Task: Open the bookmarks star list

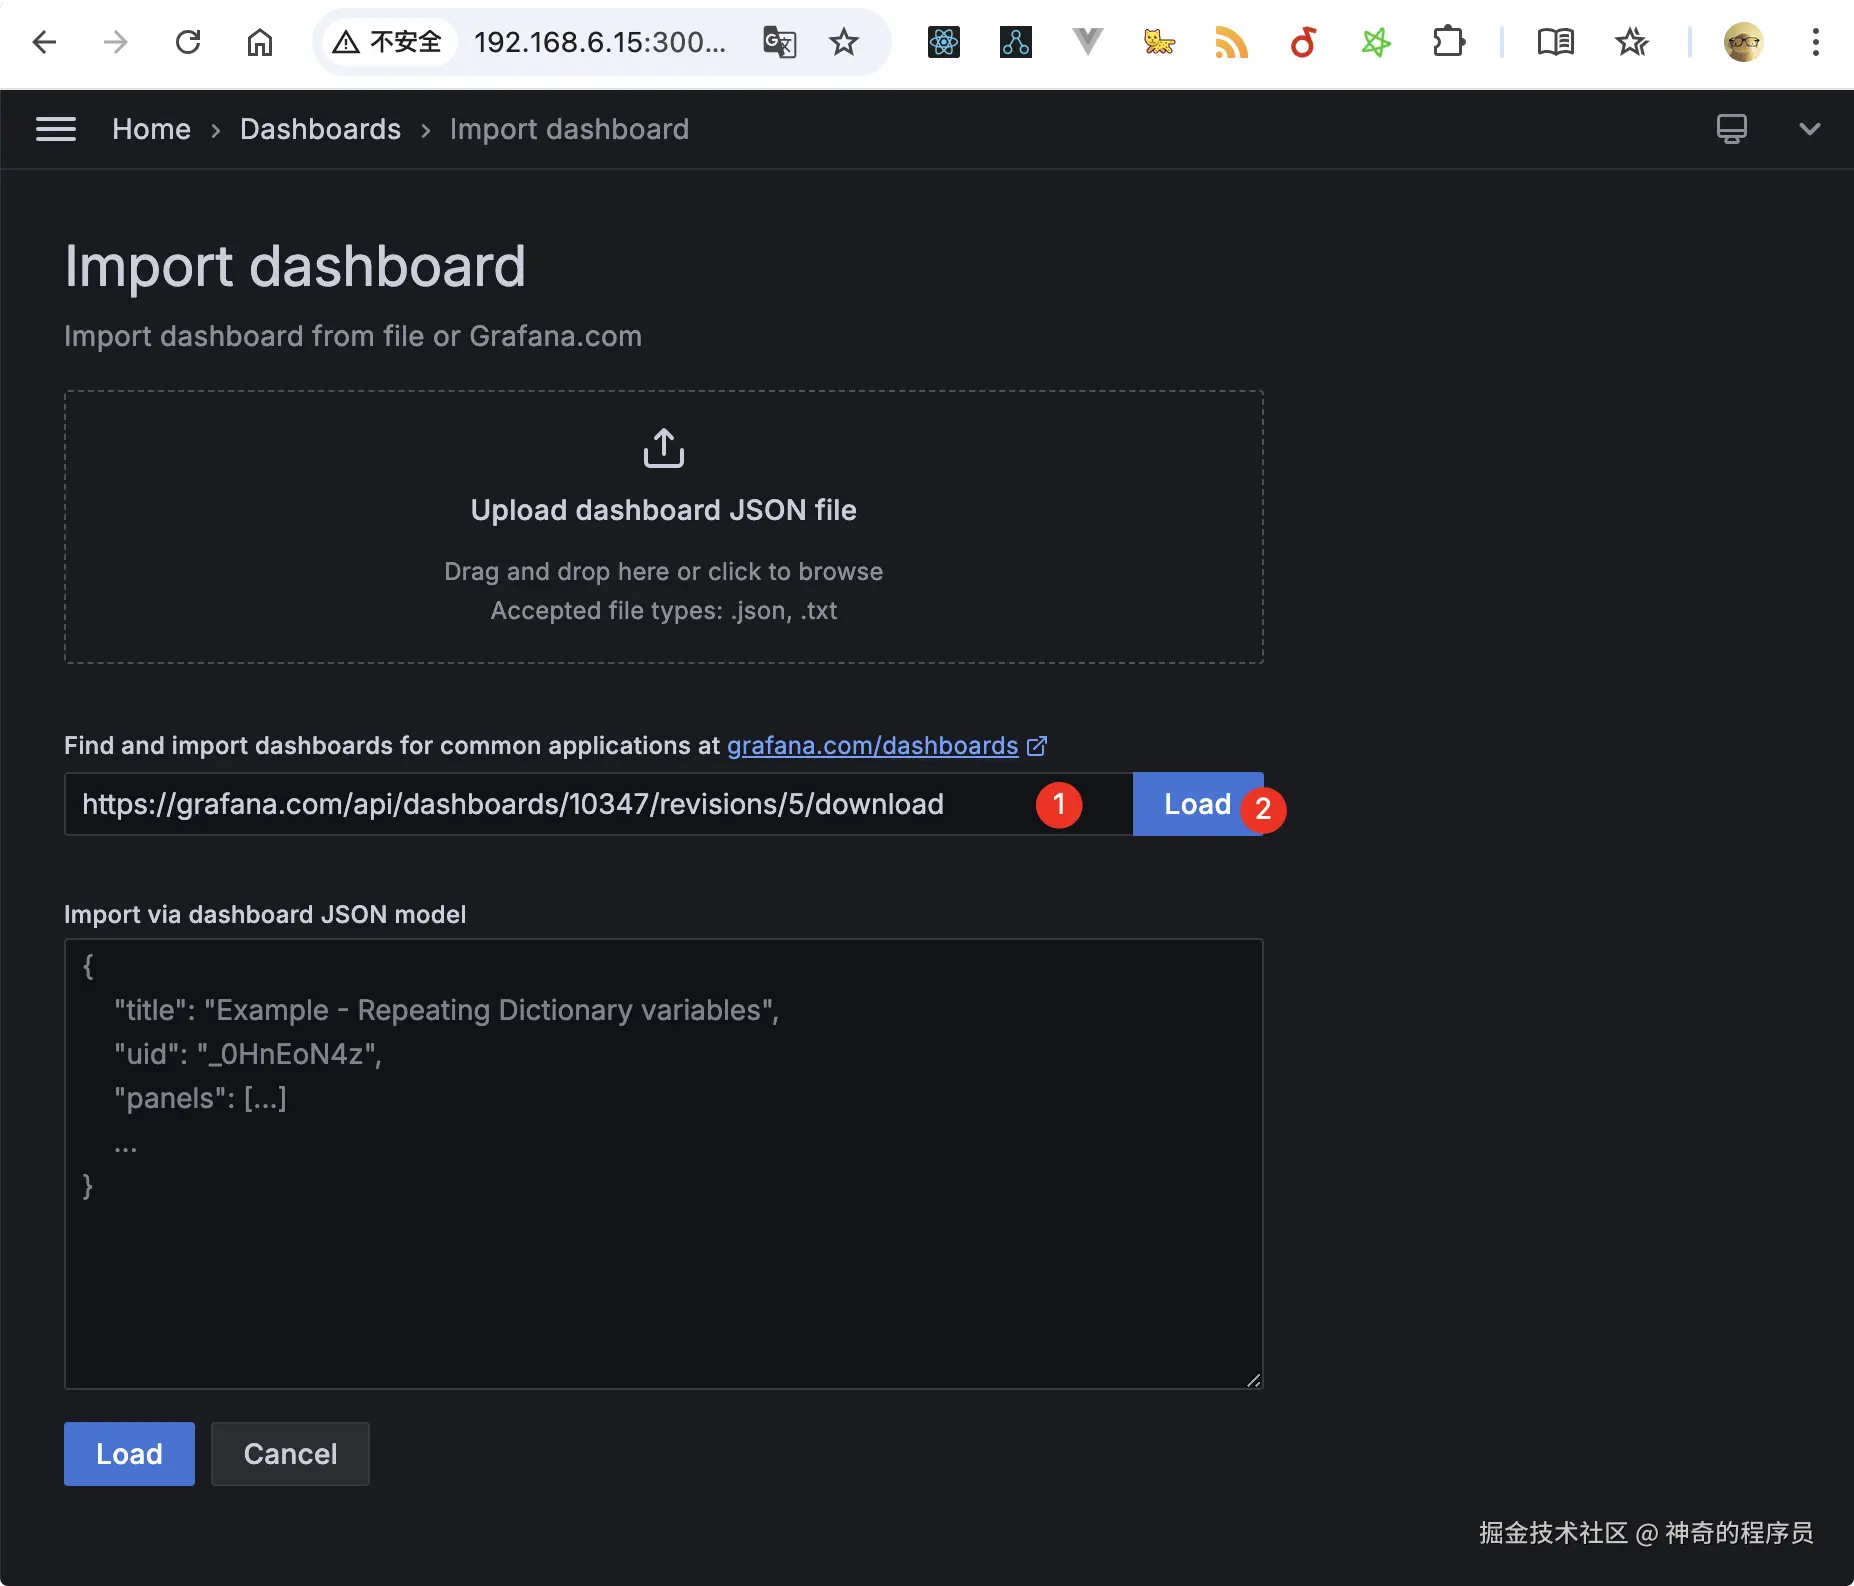Action: pos(1632,42)
